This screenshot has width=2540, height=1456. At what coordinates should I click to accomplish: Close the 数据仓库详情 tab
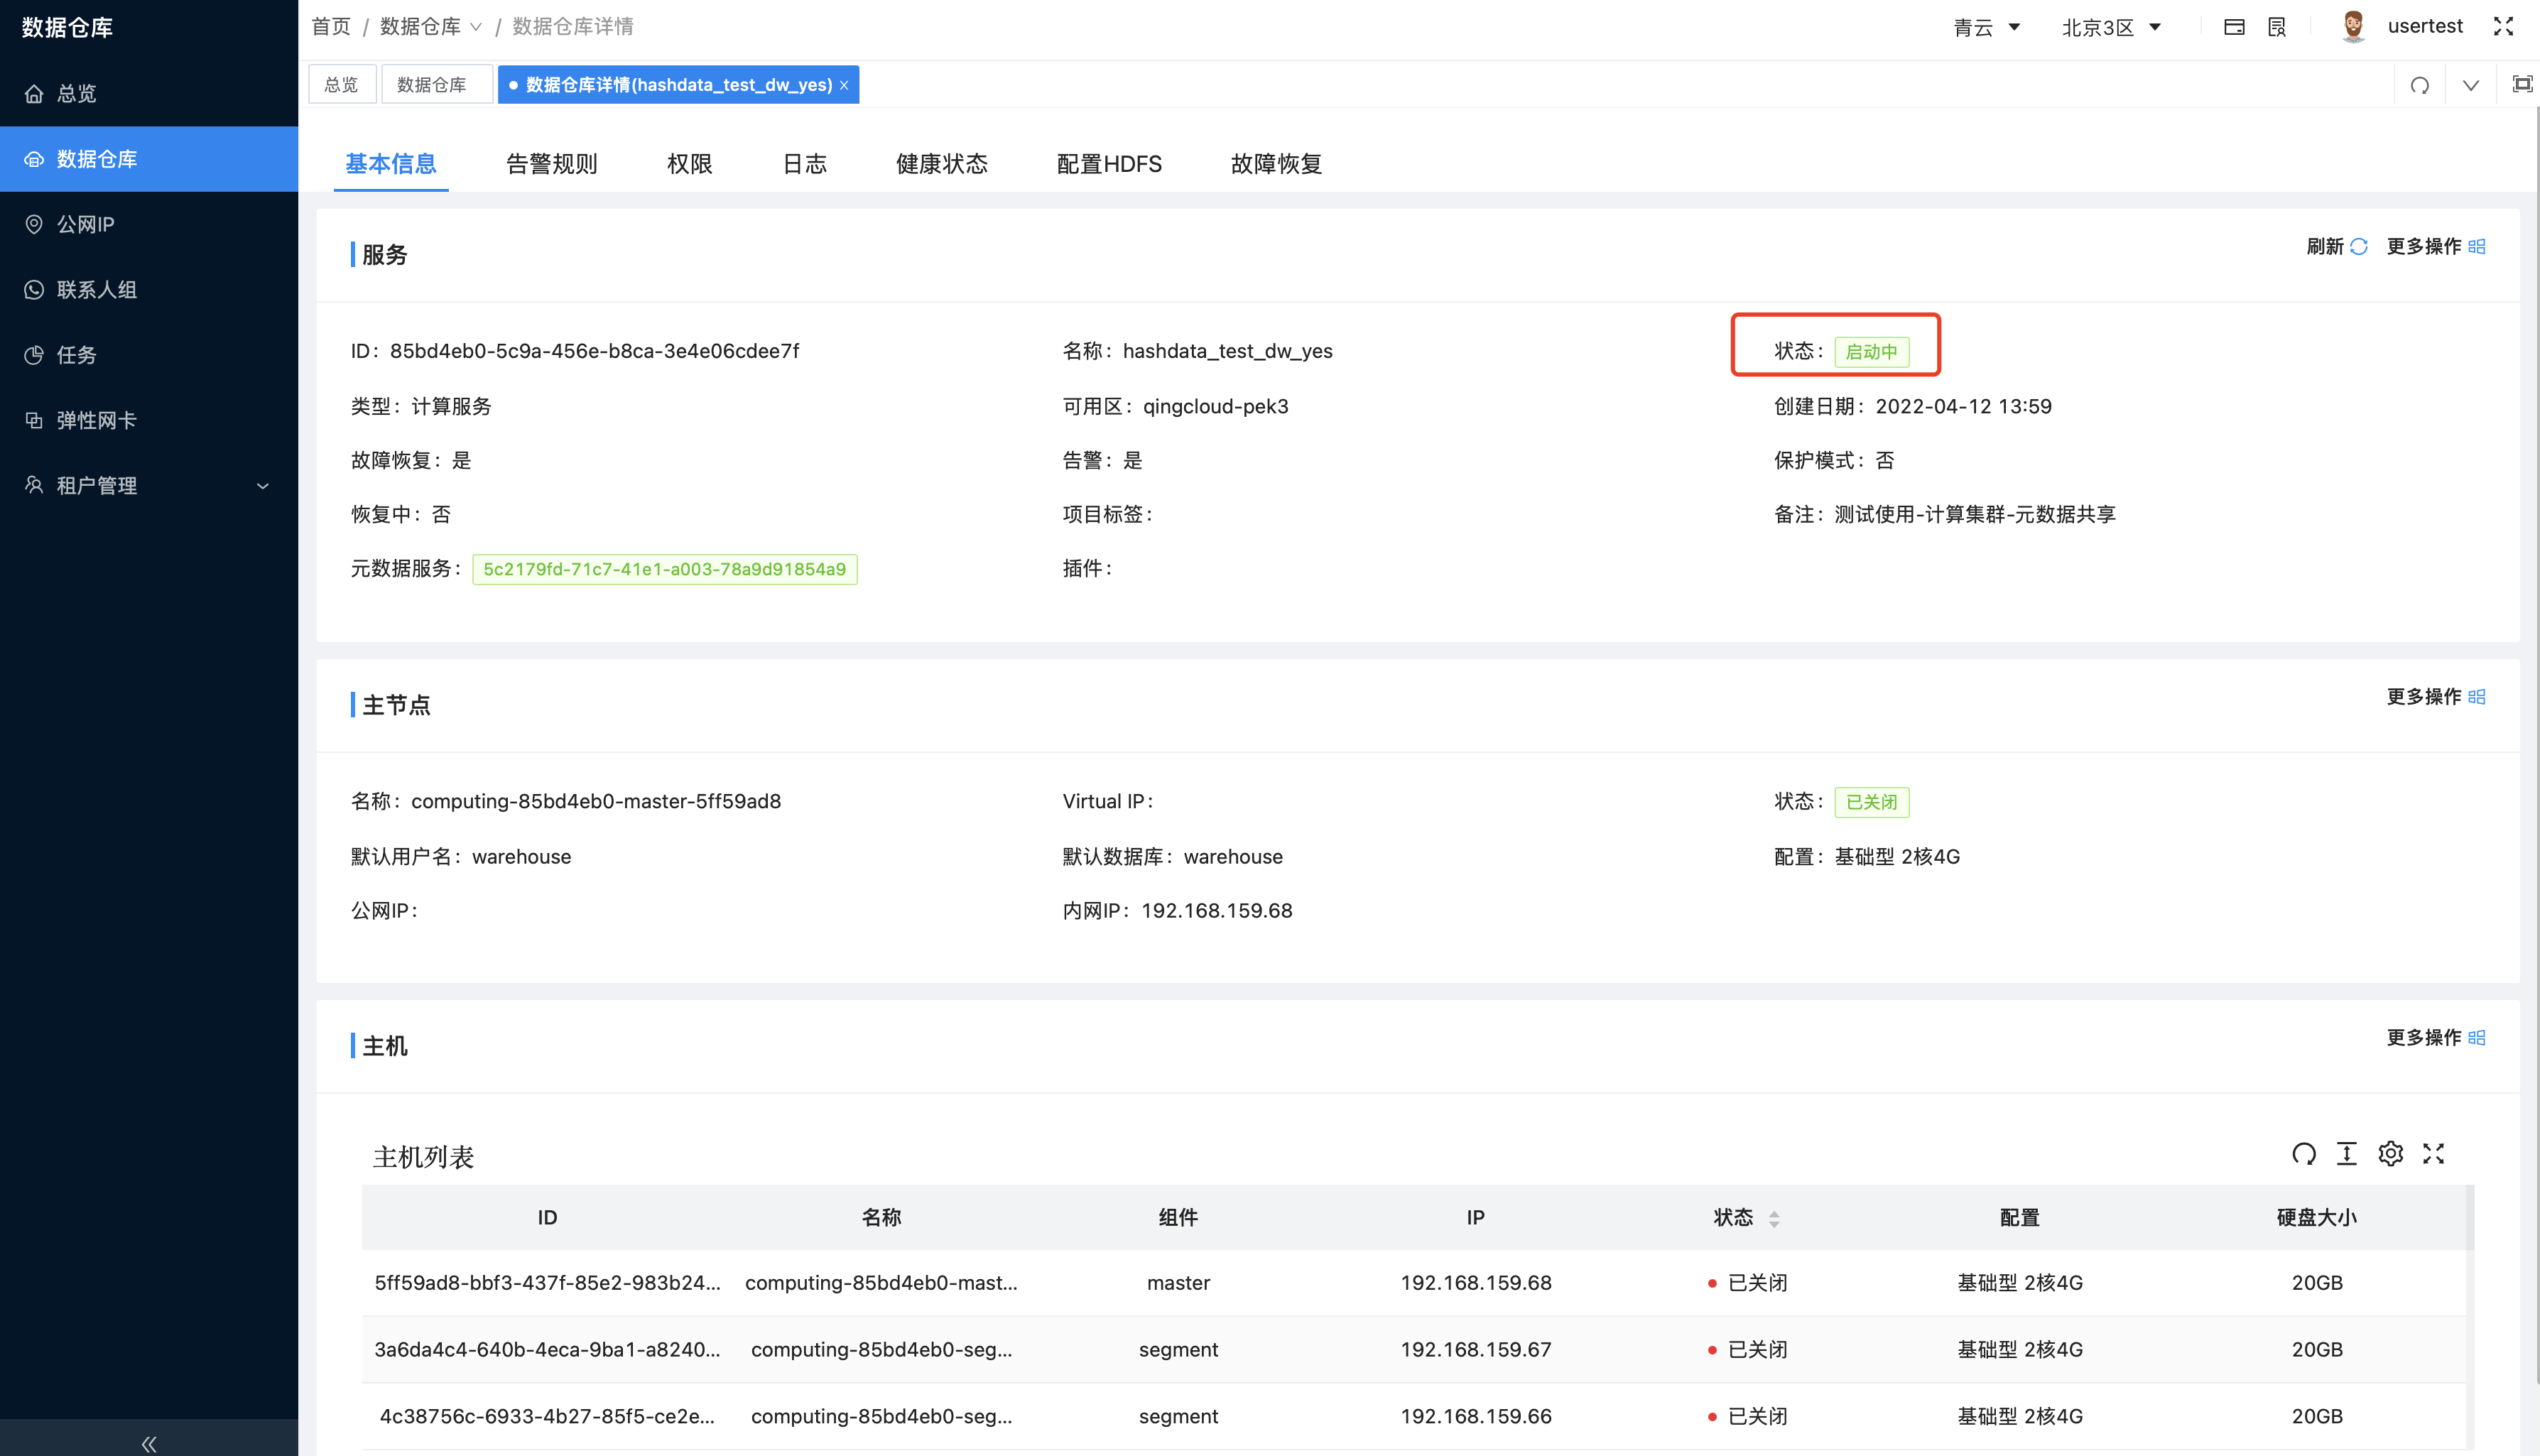coord(845,84)
